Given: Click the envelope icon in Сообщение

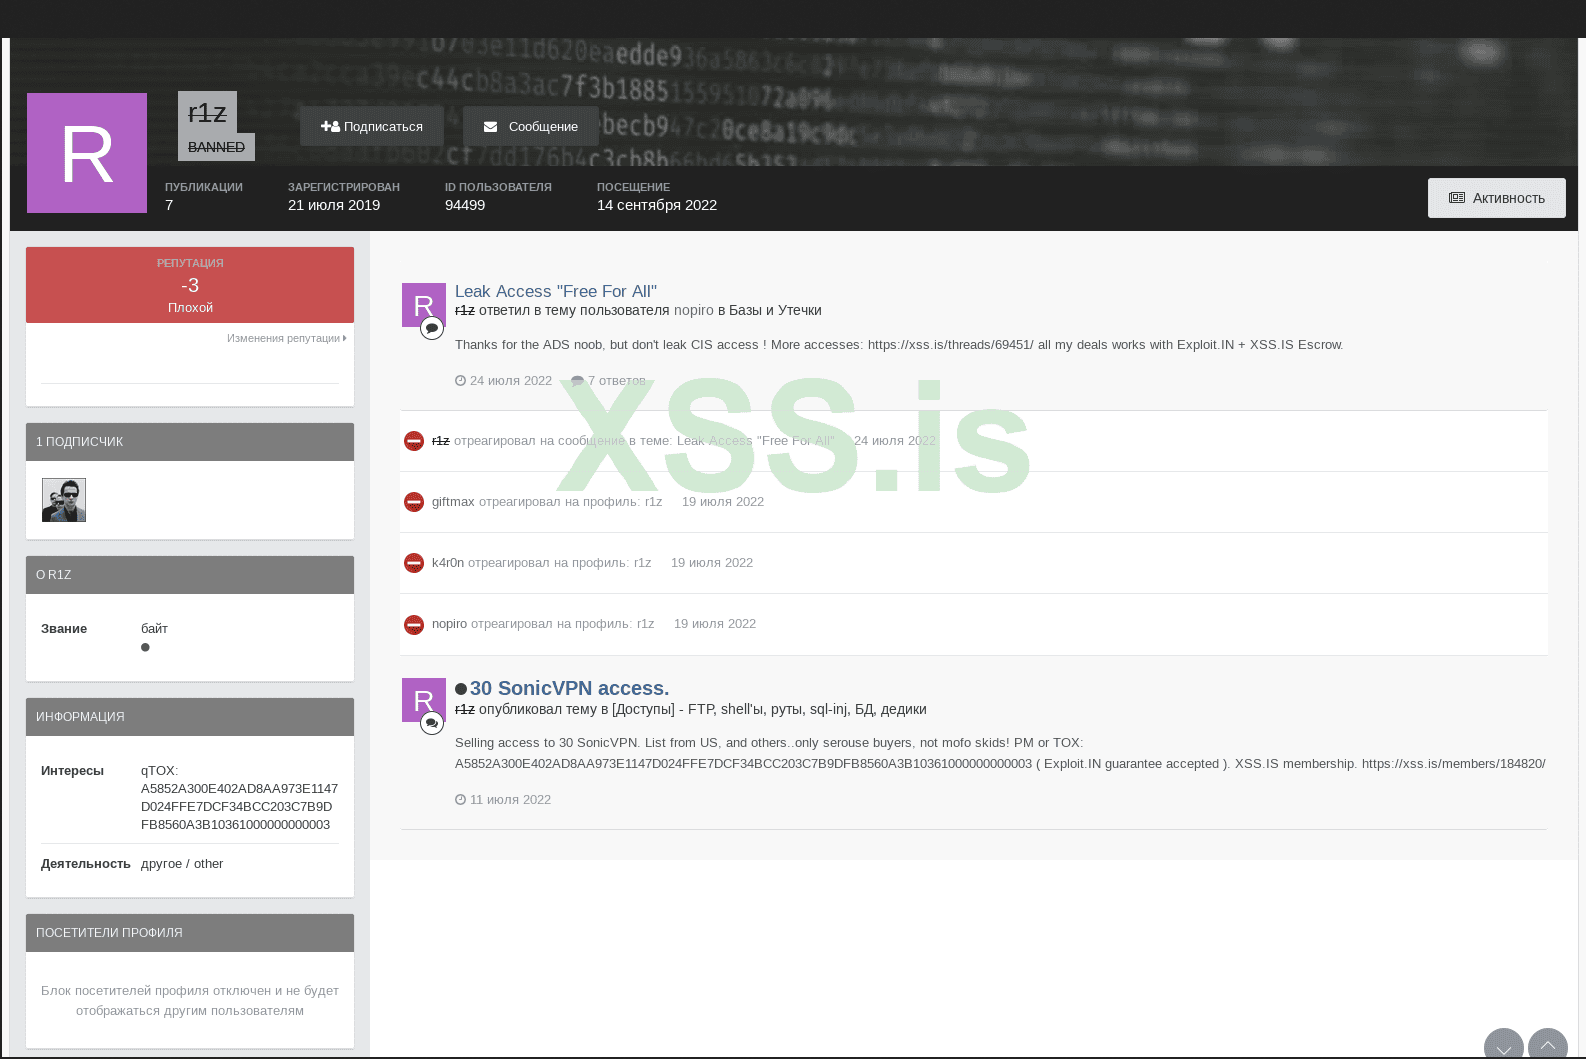Looking at the screenshot, I should point(490,127).
